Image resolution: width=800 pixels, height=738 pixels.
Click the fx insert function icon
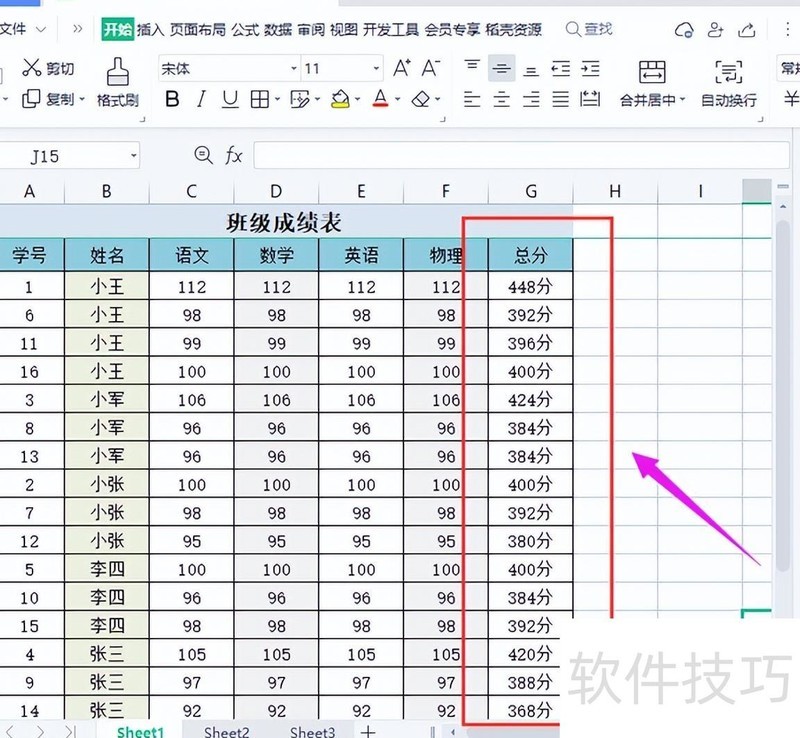pos(234,155)
